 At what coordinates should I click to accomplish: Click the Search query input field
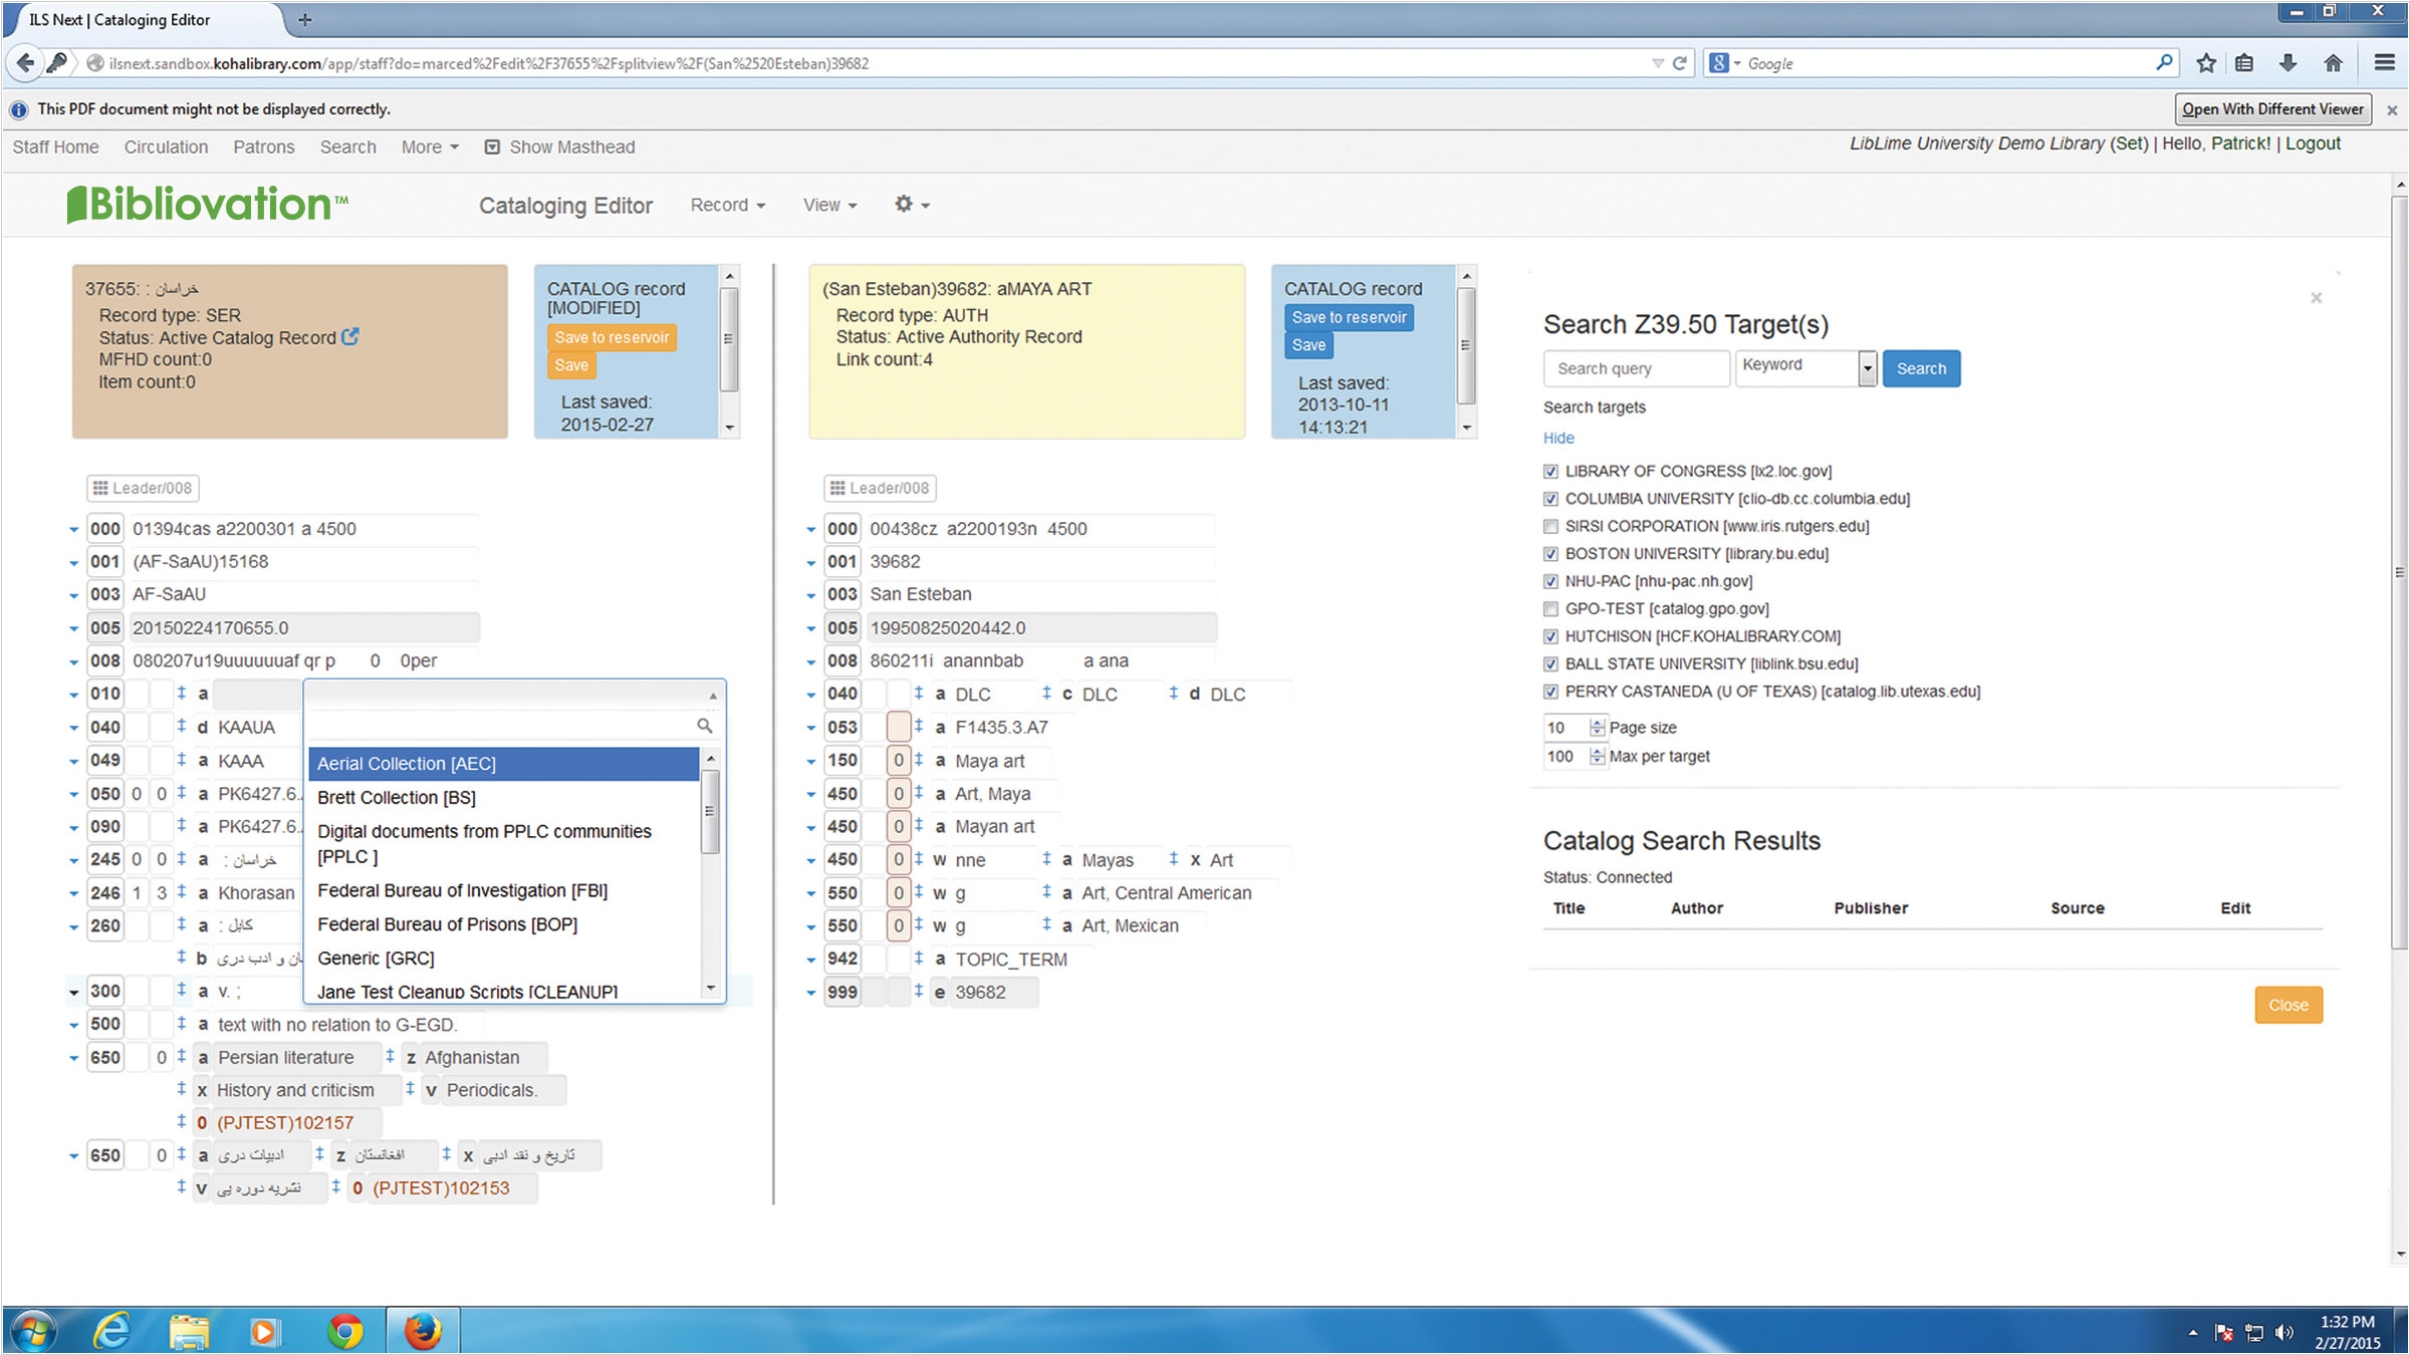[x=1635, y=368]
